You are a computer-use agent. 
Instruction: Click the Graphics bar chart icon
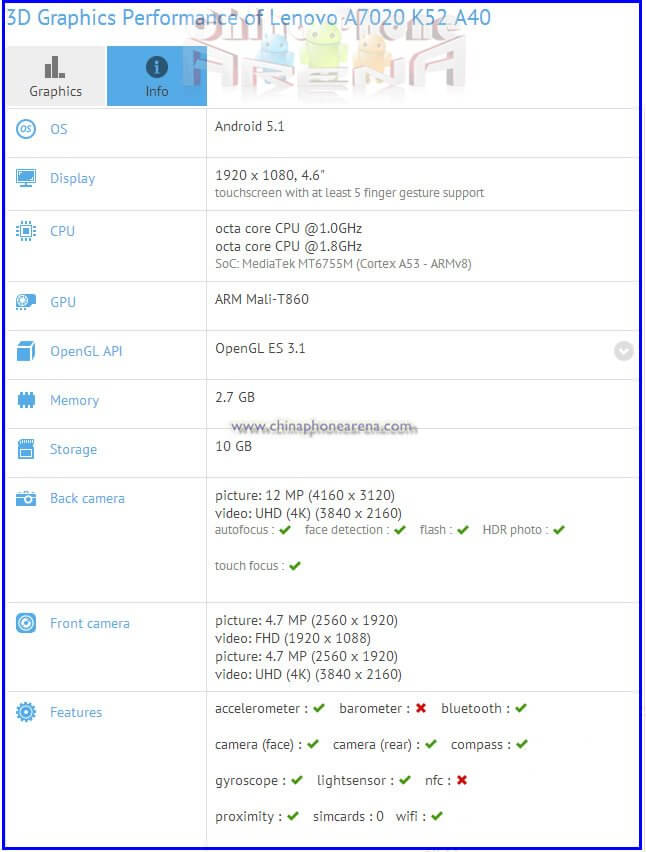tap(55, 67)
